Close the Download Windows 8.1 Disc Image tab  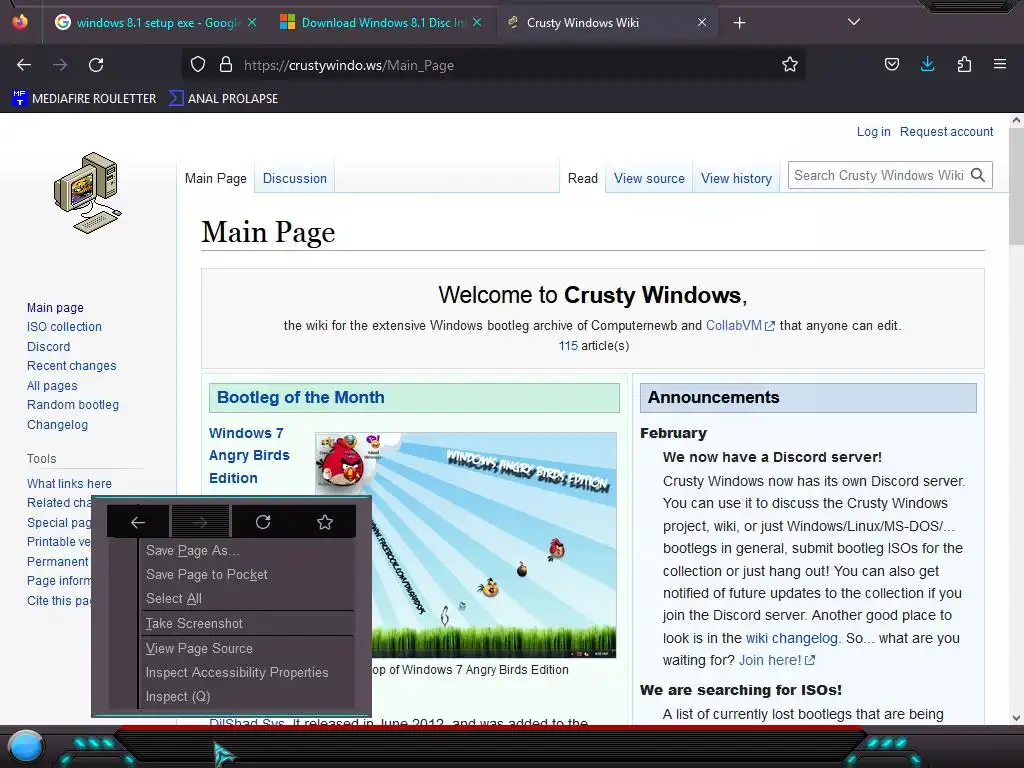tap(477, 22)
